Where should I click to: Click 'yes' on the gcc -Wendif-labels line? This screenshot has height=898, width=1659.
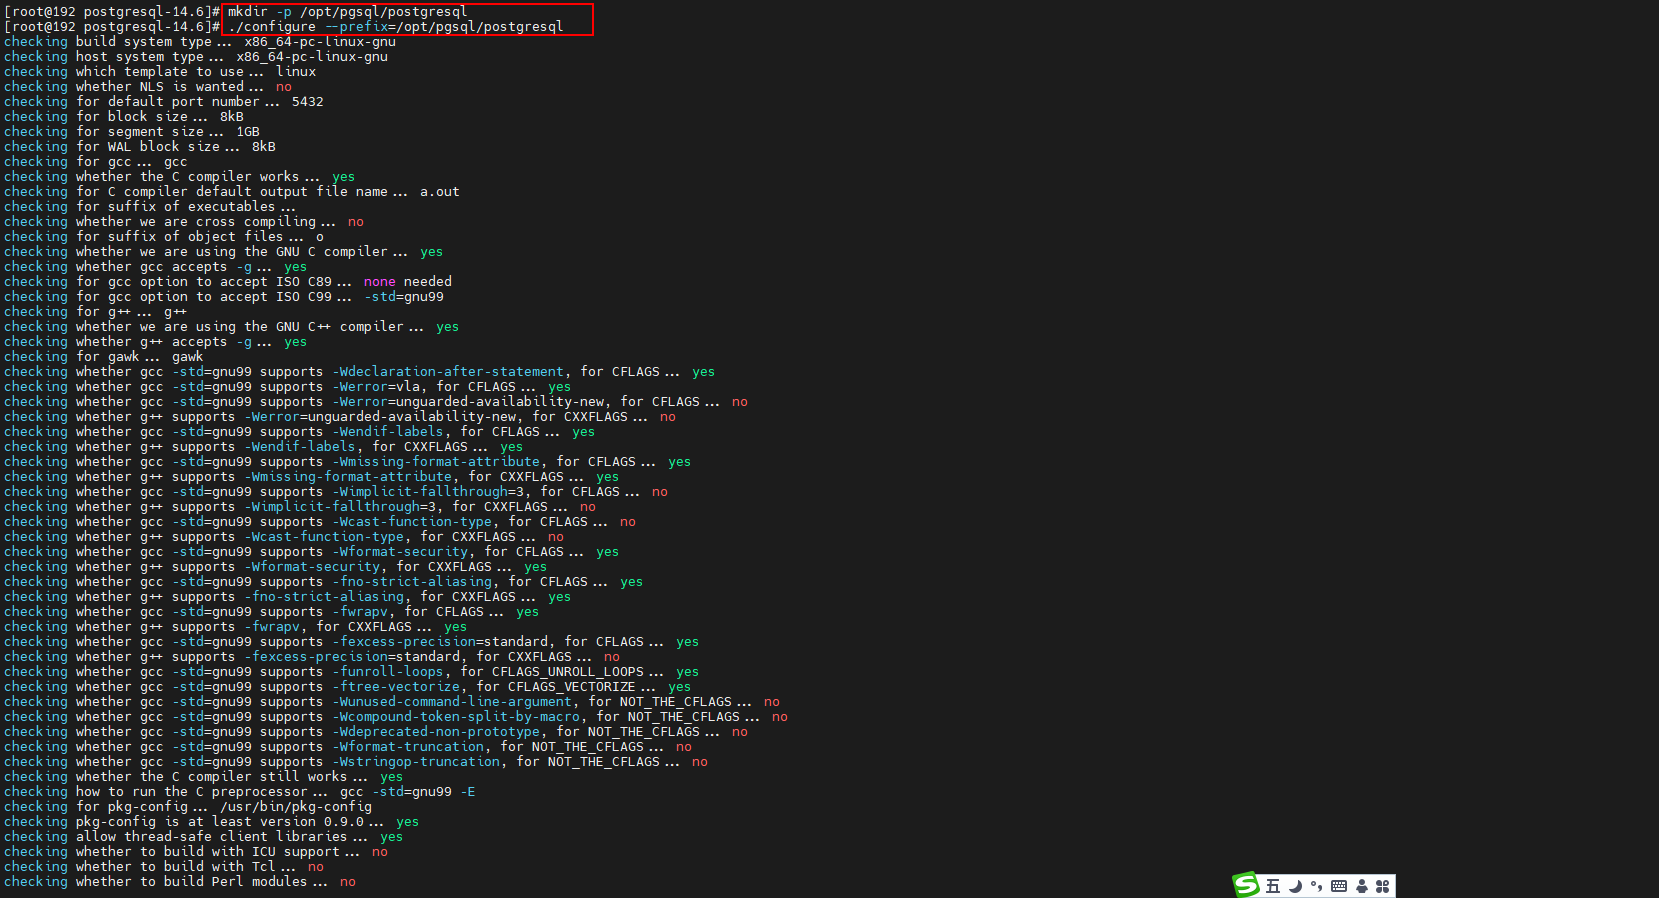pyautogui.click(x=584, y=432)
